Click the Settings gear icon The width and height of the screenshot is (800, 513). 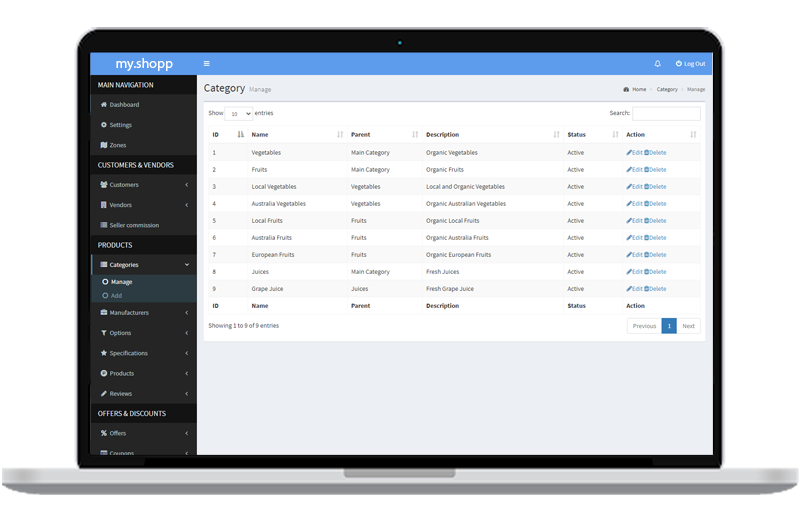tap(104, 125)
